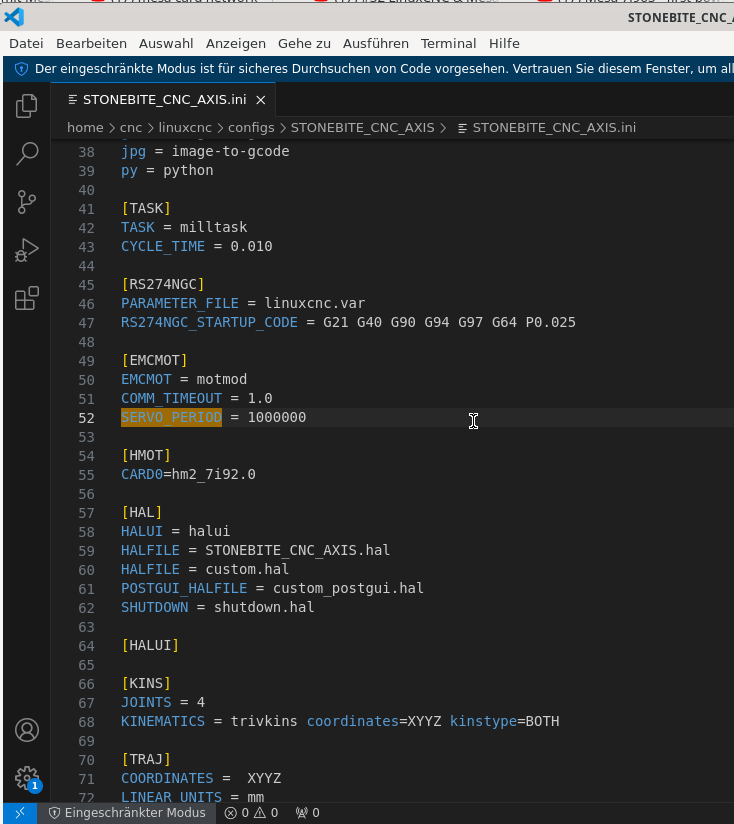Click the CARD0 key on line 55
The image size is (734, 824).
coord(142,474)
